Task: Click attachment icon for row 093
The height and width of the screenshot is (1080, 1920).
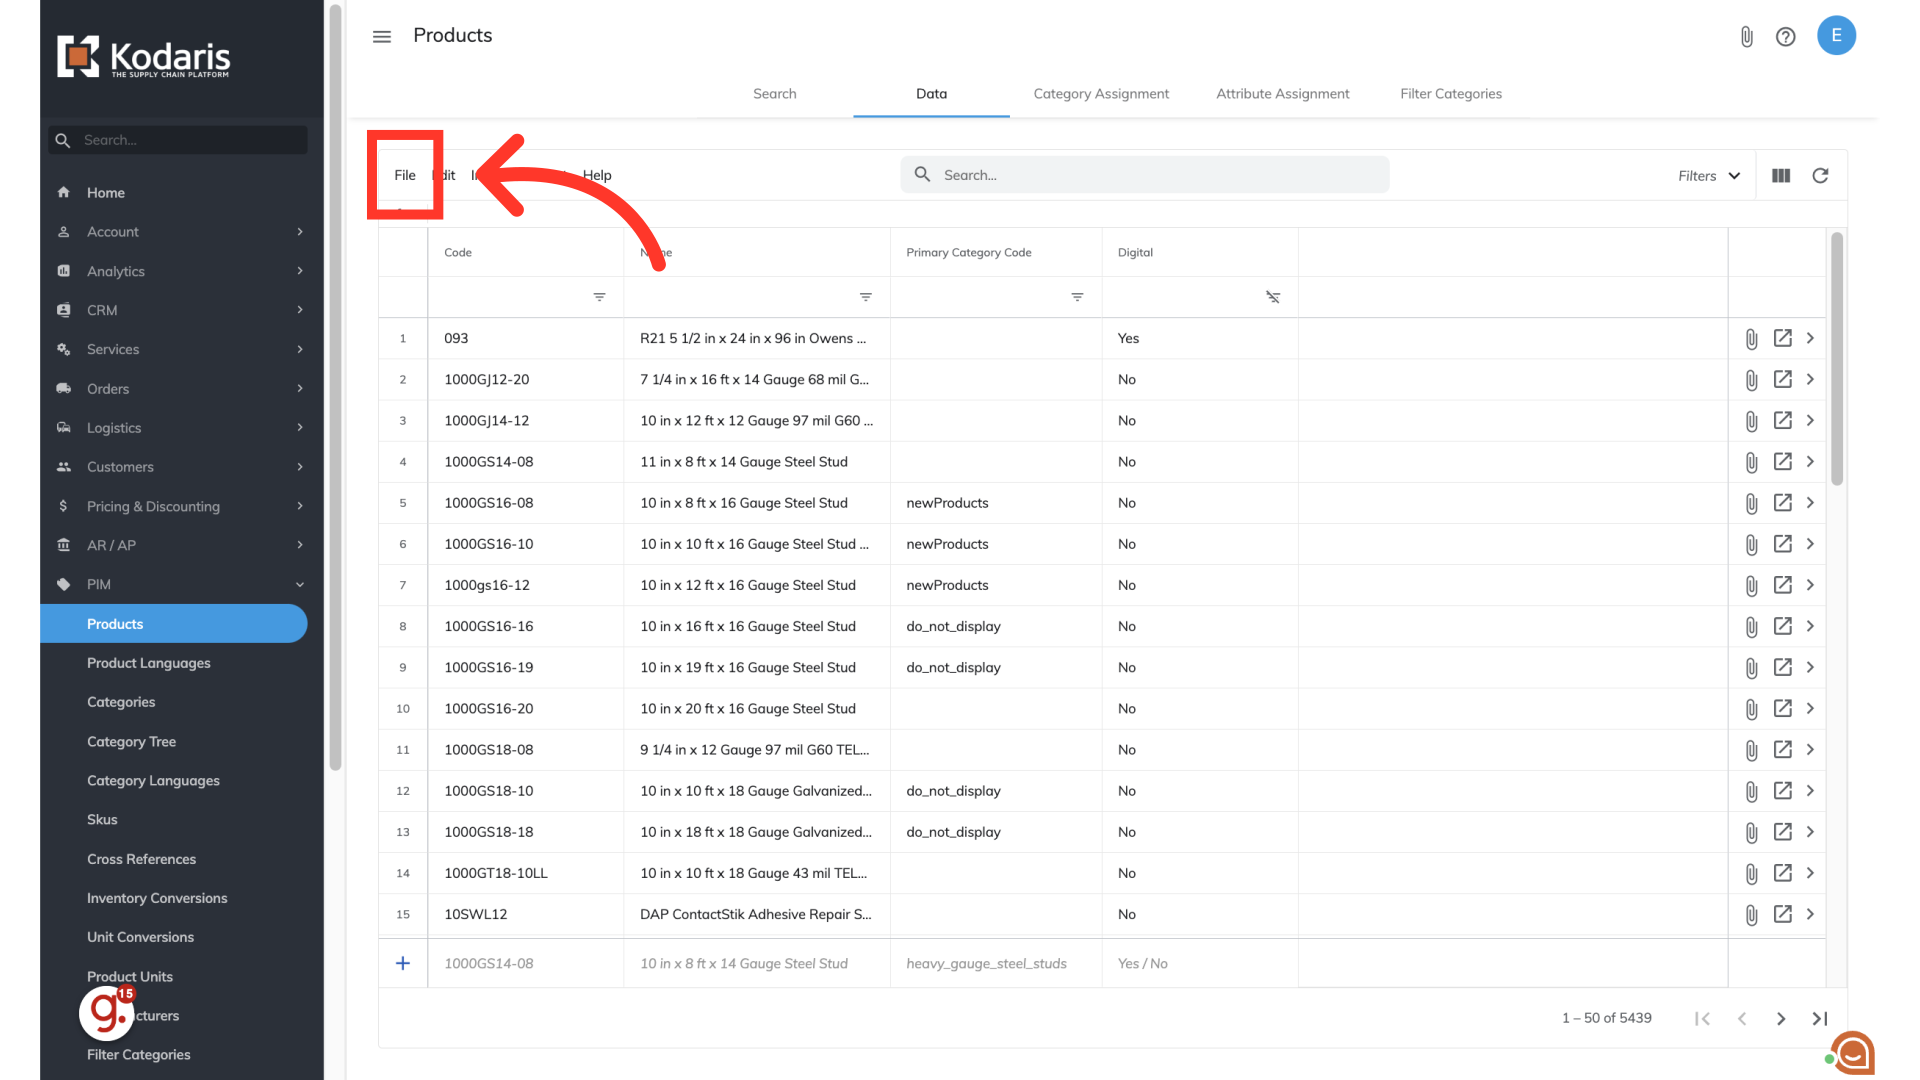Action: (1751, 339)
